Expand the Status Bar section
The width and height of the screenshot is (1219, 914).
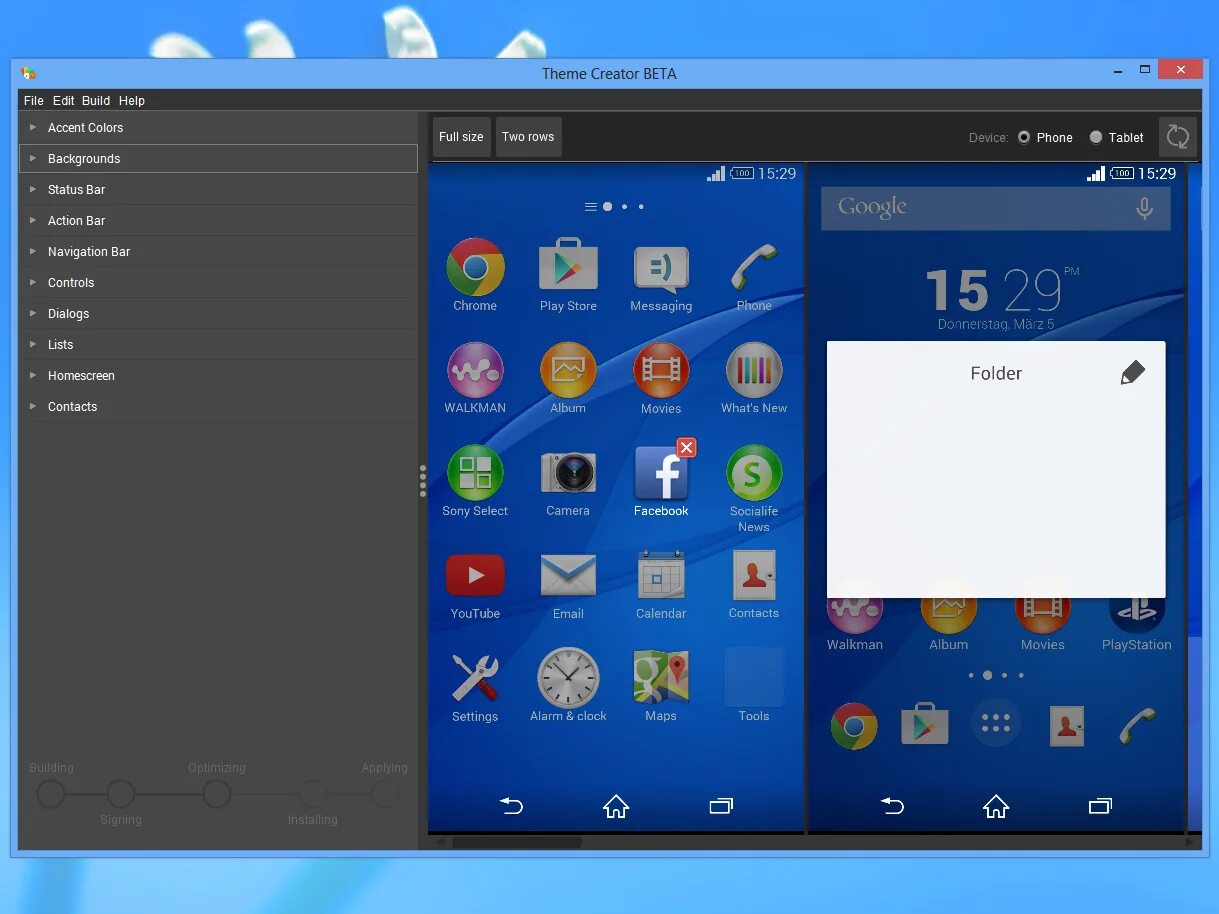click(x=76, y=189)
